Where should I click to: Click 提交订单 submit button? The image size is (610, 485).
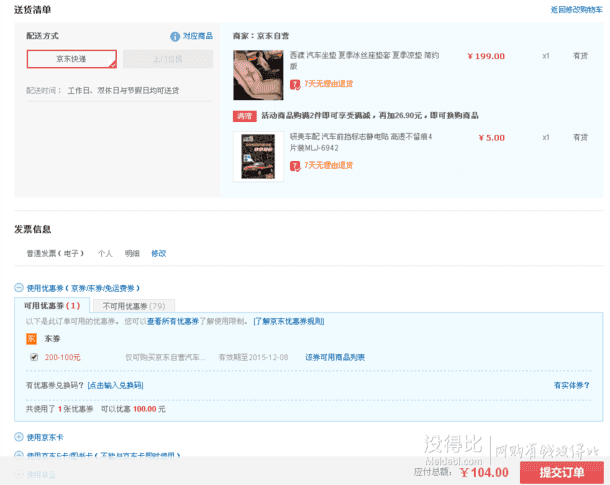point(562,473)
